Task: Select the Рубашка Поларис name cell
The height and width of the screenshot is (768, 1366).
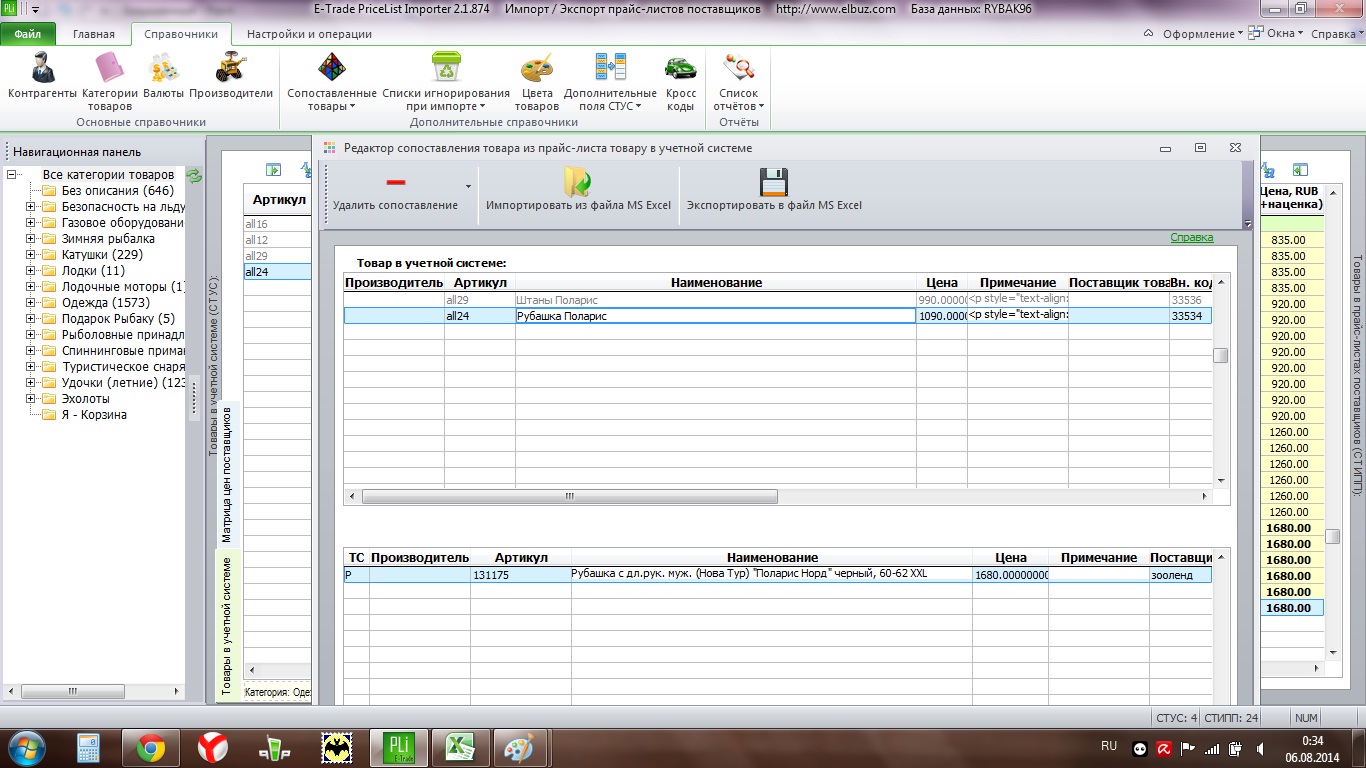Action: [716, 316]
